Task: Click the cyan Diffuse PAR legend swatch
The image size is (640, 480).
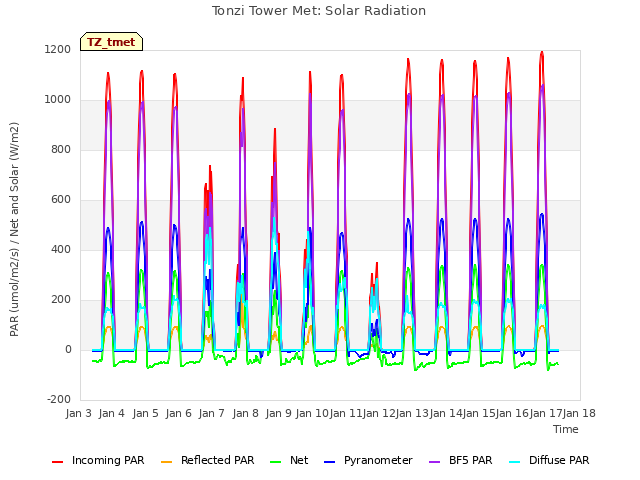Action: (x=515, y=462)
